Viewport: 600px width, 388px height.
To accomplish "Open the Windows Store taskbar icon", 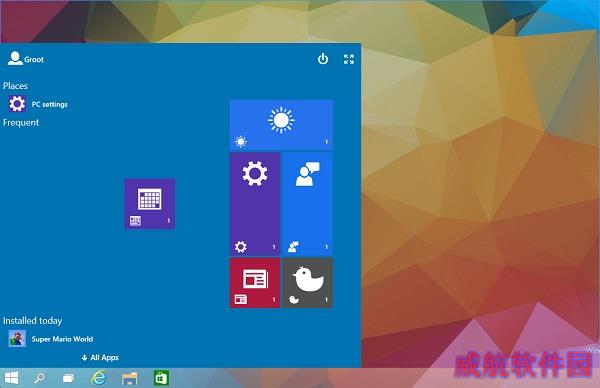I will [x=161, y=378].
